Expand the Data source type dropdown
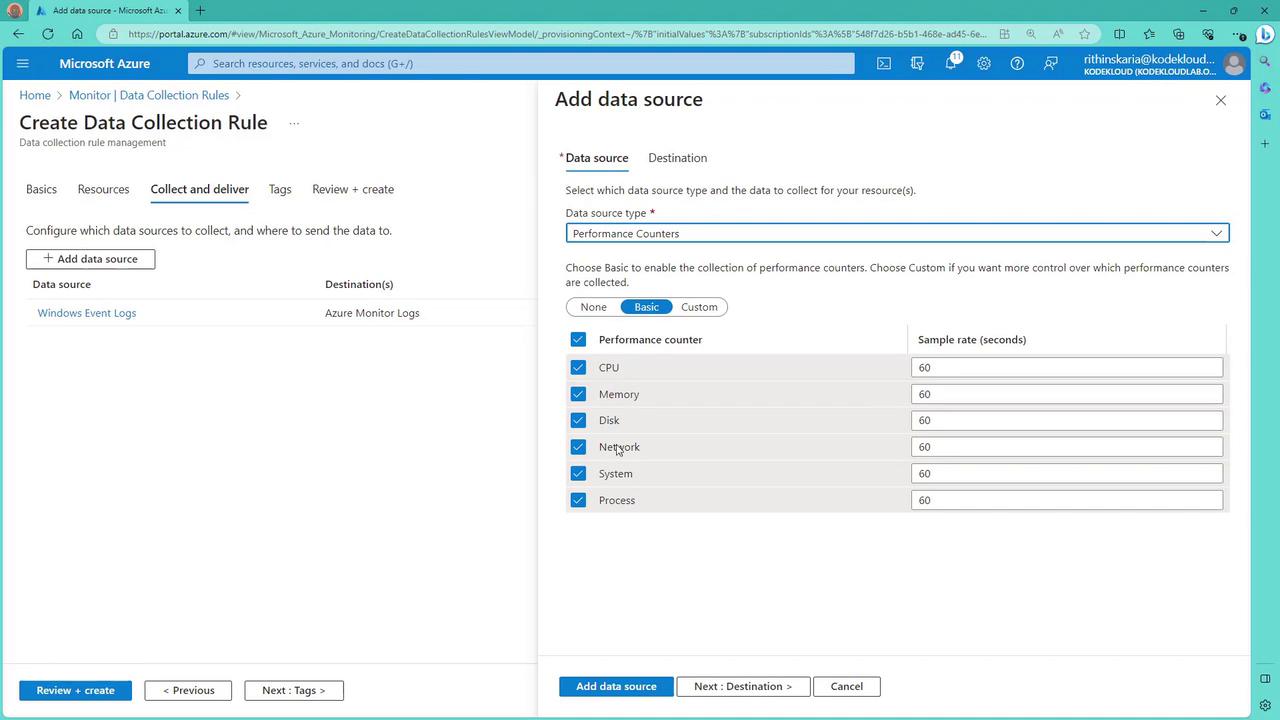The width and height of the screenshot is (1280, 720). coord(897,233)
